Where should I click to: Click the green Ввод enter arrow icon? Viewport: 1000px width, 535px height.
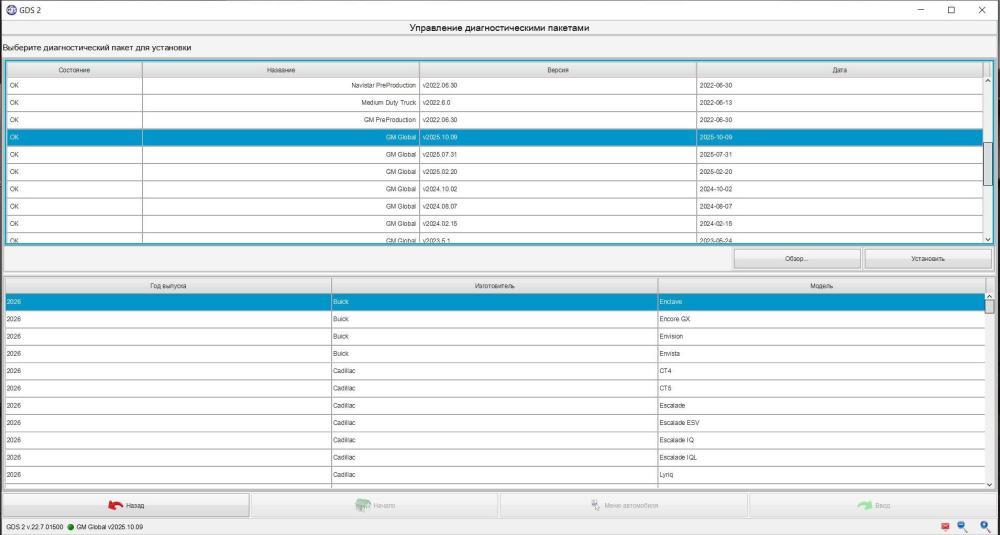click(864, 505)
